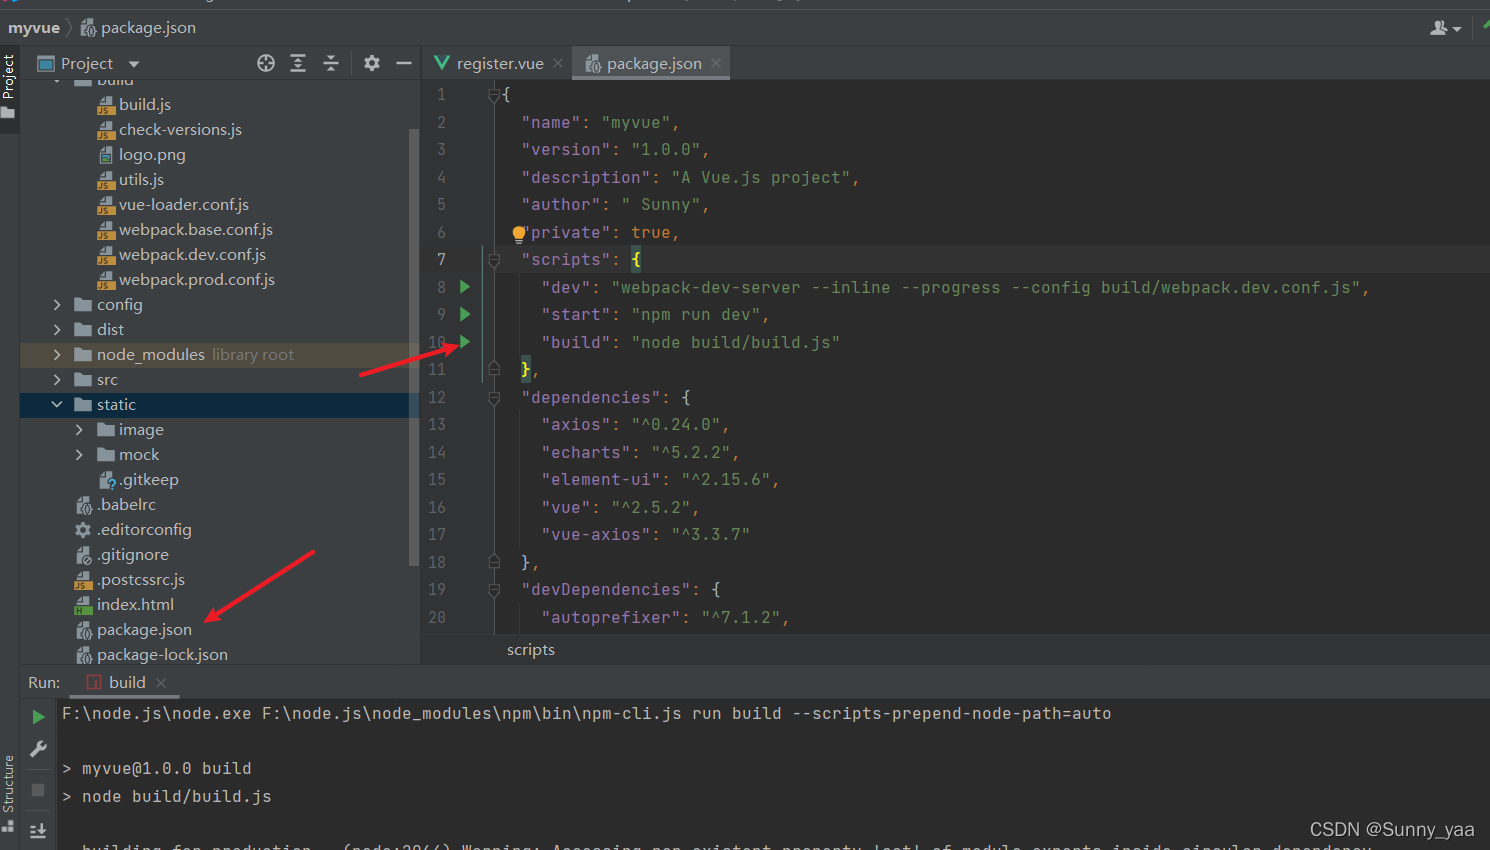Close the build run tab
This screenshot has height=850, width=1490.
[161, 682]
